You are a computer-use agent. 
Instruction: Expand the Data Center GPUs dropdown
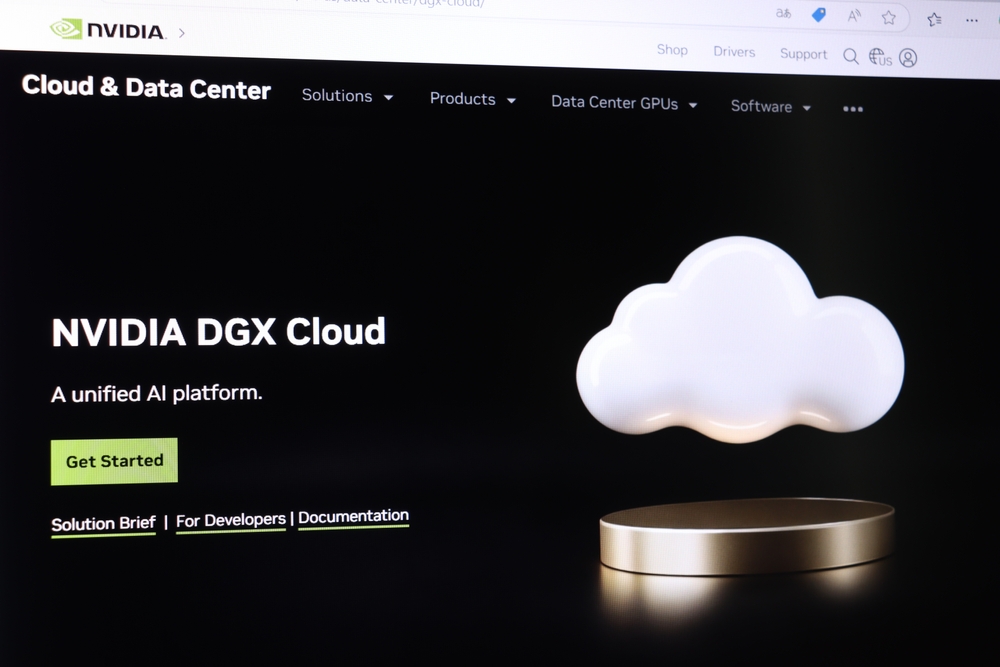[624, 103]
